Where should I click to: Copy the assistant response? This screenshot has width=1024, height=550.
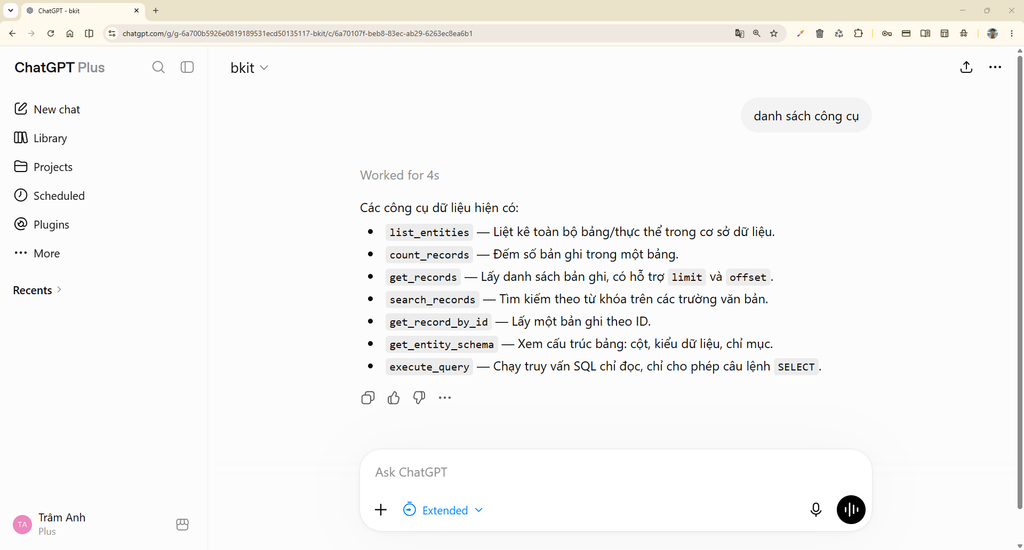click(x=368, y=398)
